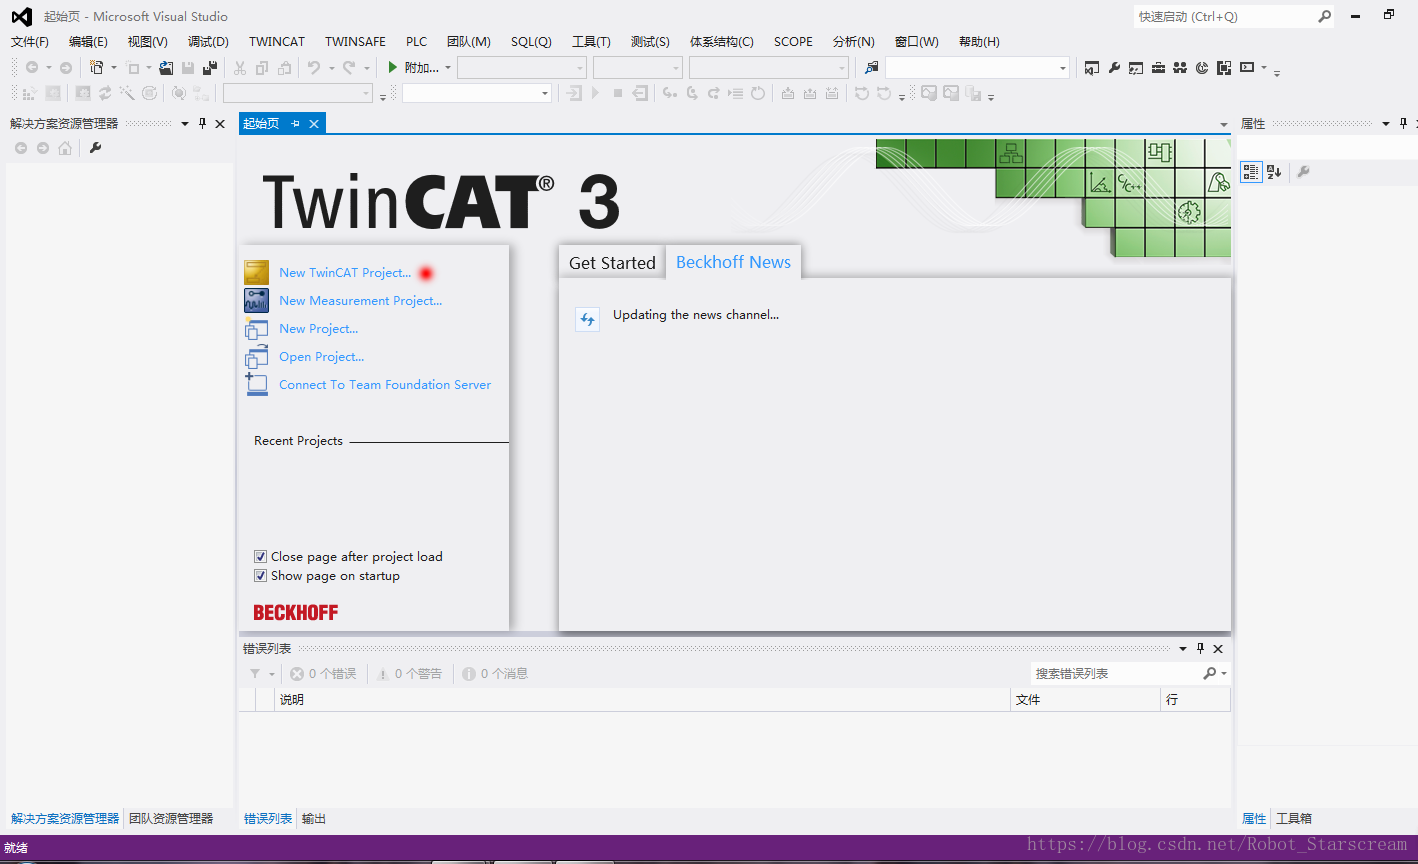This screenshot has width=1418, height=864.
Task: Select Categorized view in the Properties panel
Action: [x=1251, y=172]
